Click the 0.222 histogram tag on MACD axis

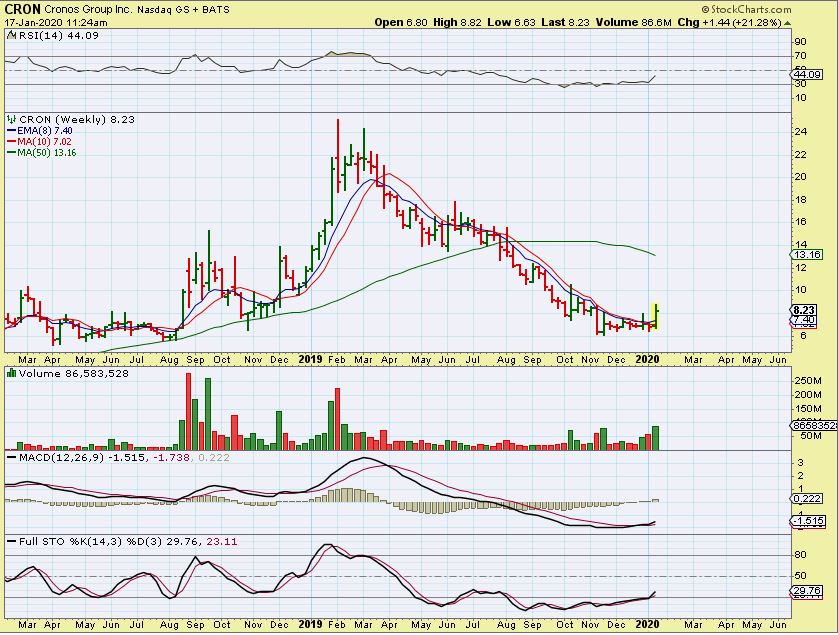click(x=807, y=499)
